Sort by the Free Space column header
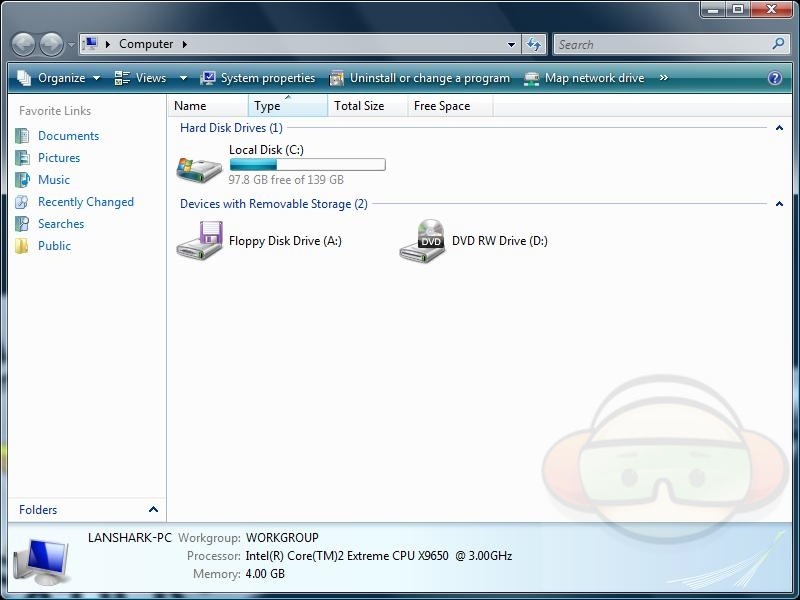The width and height of the screenshot is (800, 600). coord(442,106)
